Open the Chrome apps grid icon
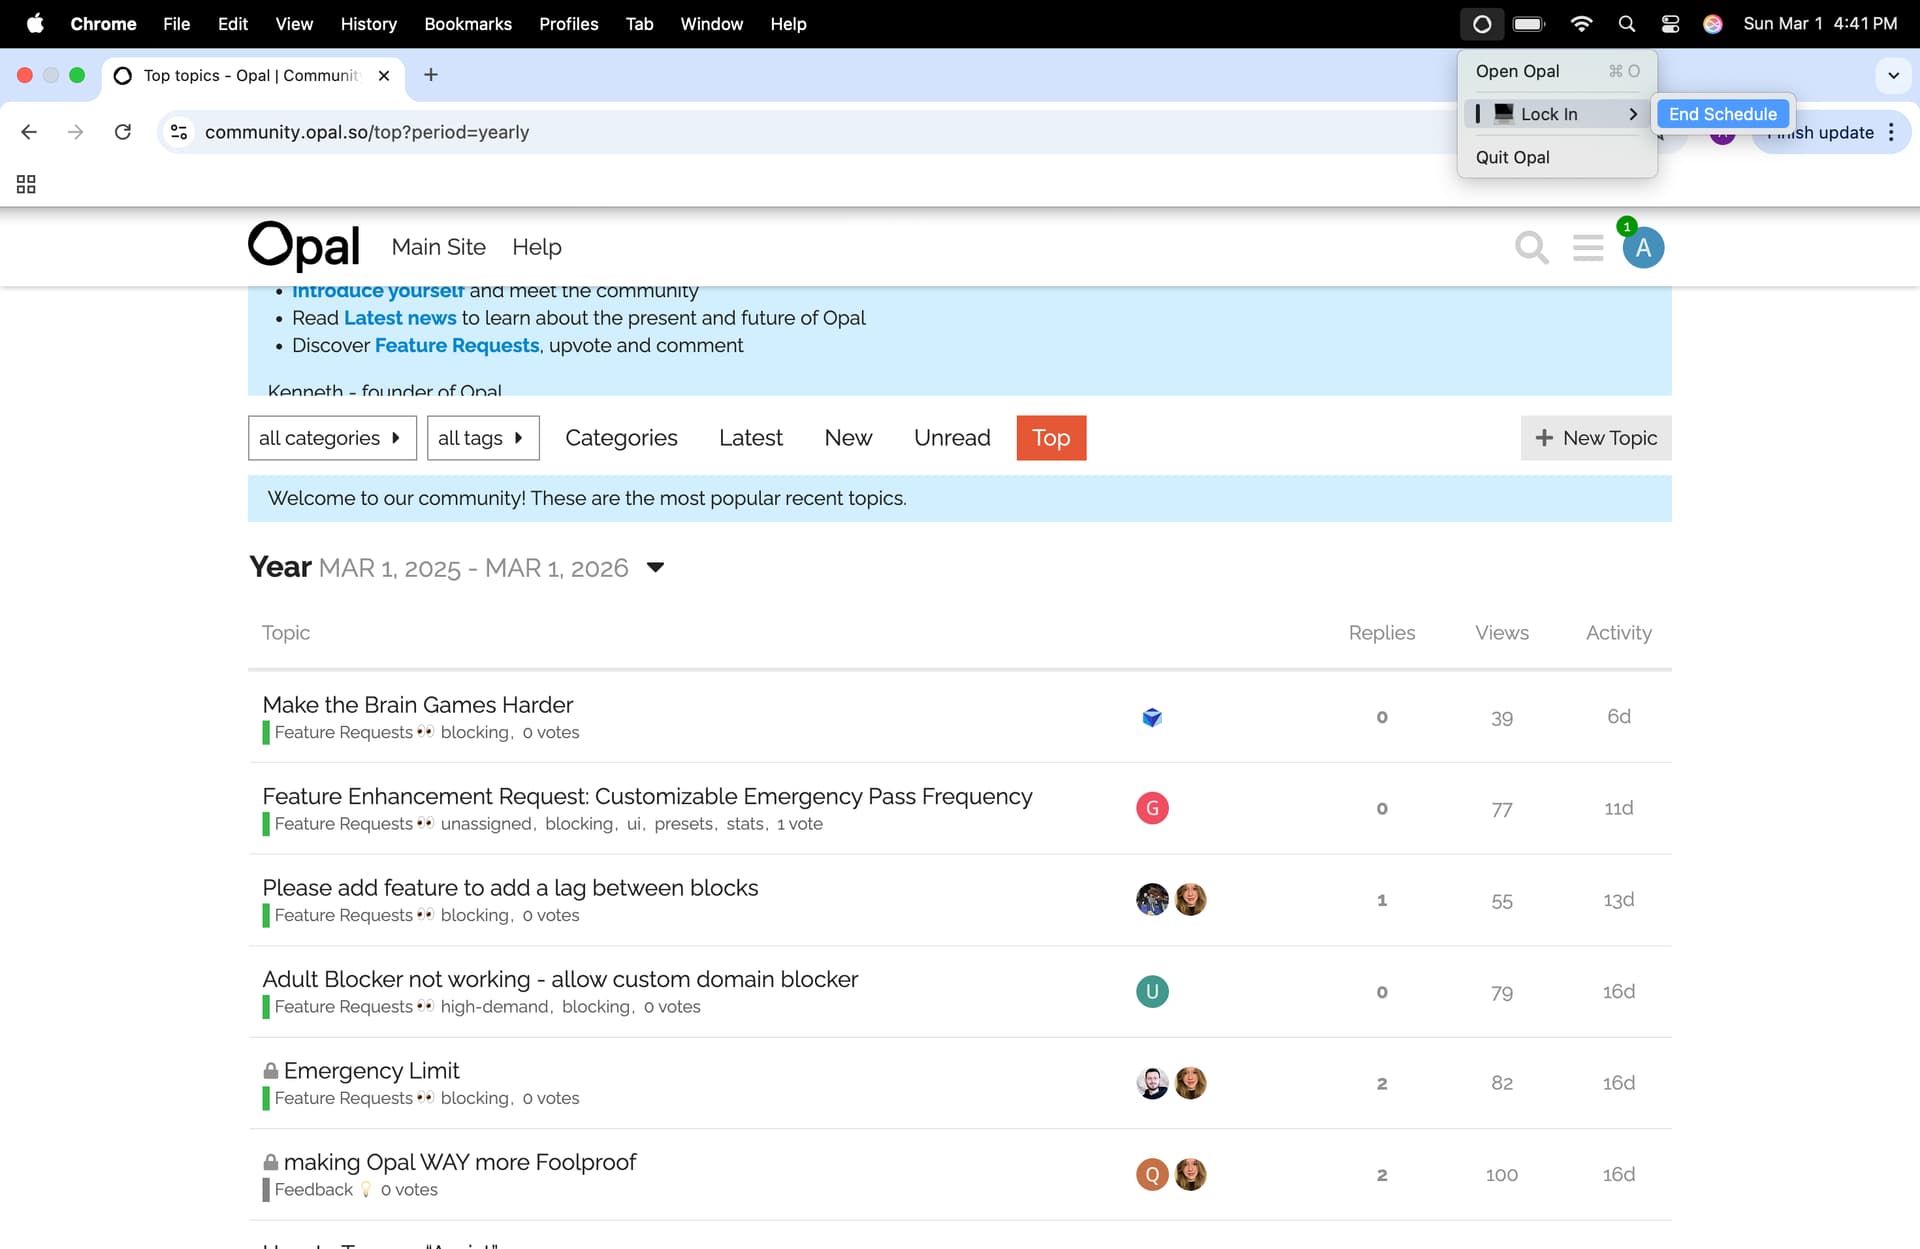Image resolution: width=1920 pixels, height=1249 pixels. point(26,184)
